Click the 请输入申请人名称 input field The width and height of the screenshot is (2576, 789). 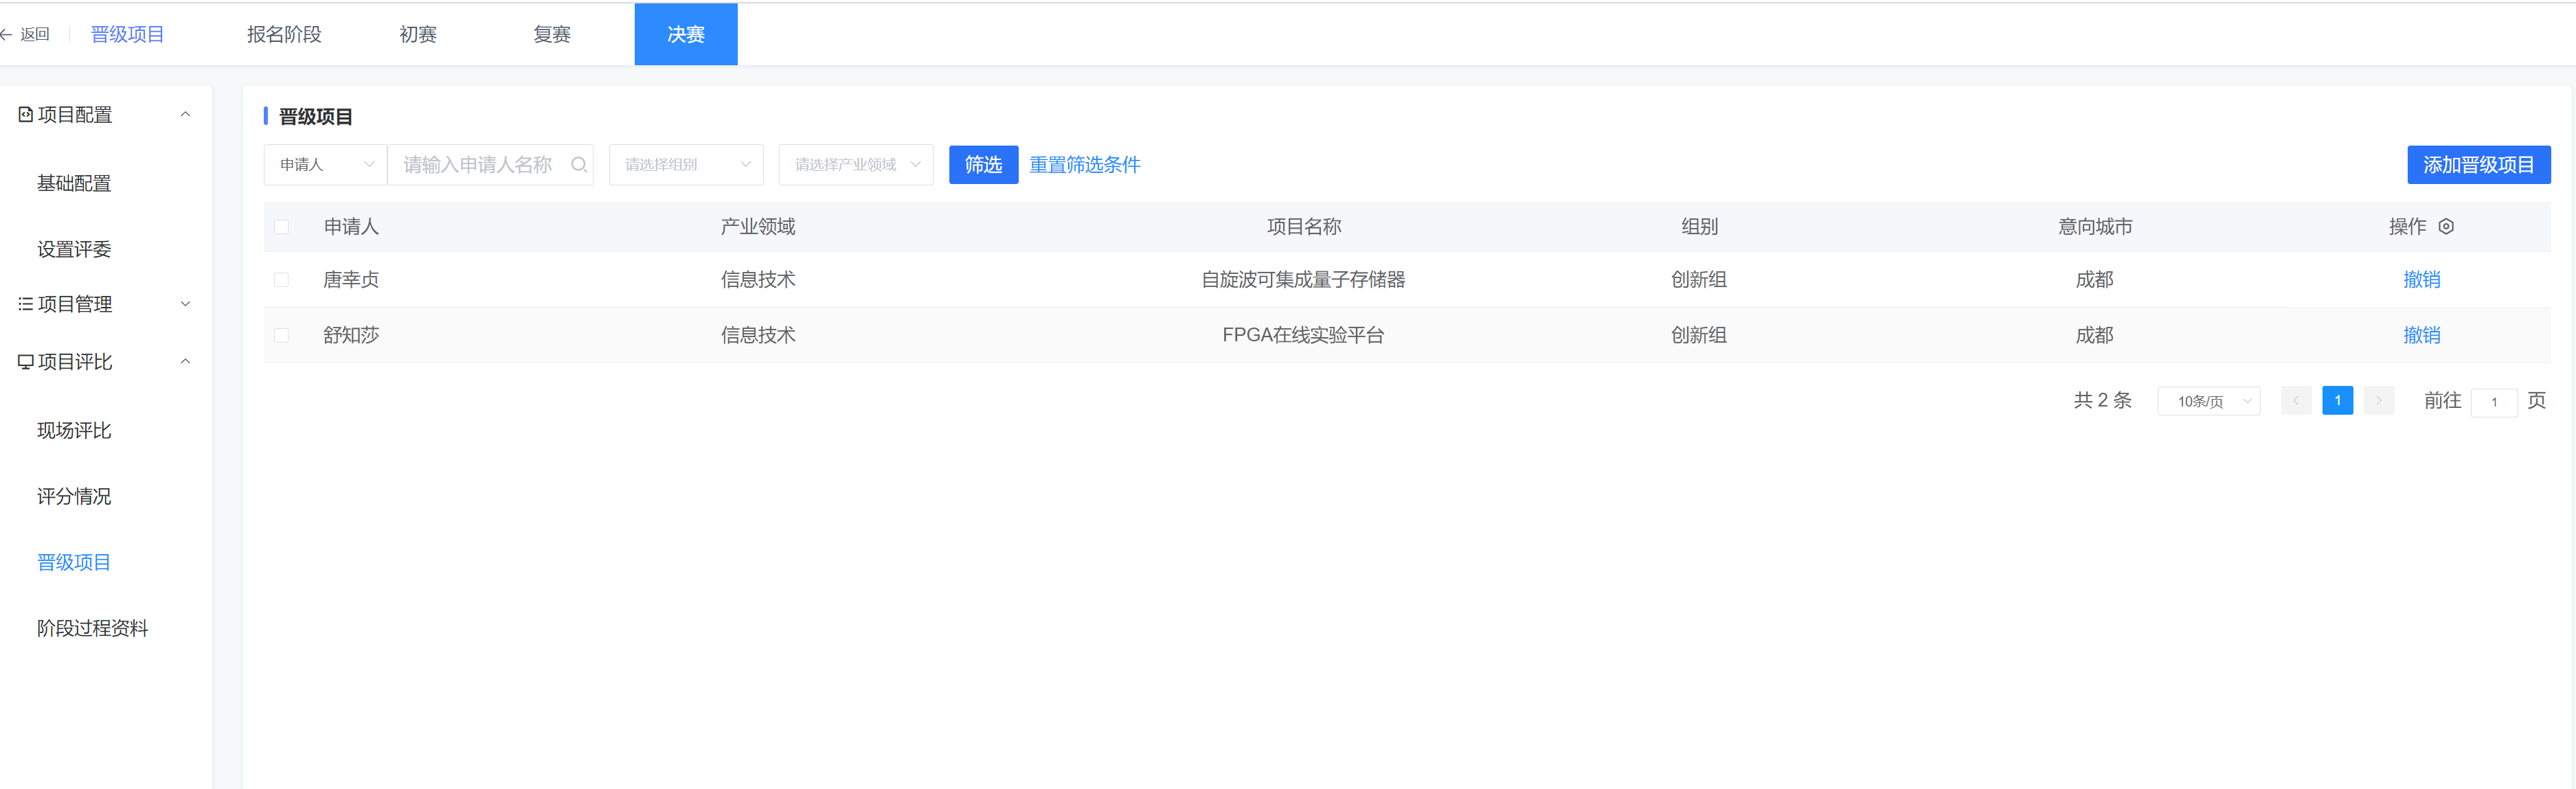click(490, 165)
